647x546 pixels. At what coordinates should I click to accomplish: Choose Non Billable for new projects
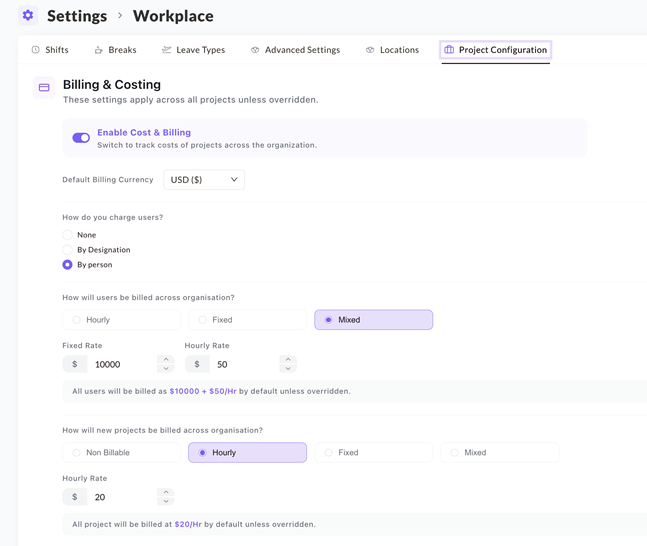(x=121, y=453)
